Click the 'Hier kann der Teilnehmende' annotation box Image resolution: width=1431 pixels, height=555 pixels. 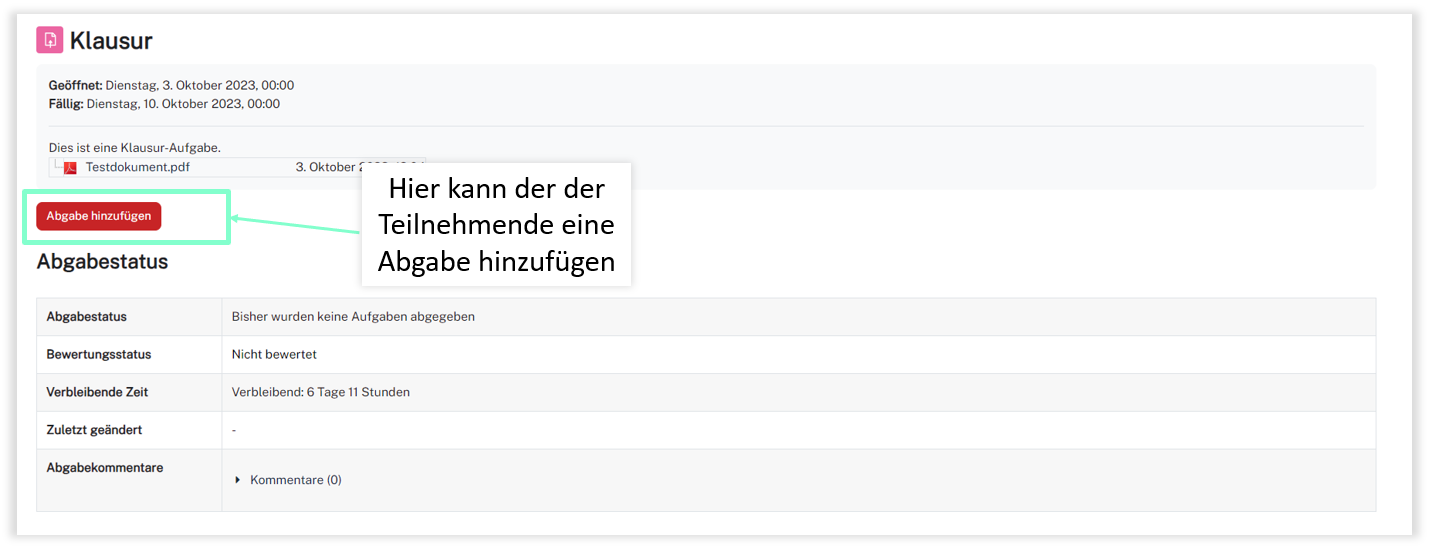coord(496,225)
